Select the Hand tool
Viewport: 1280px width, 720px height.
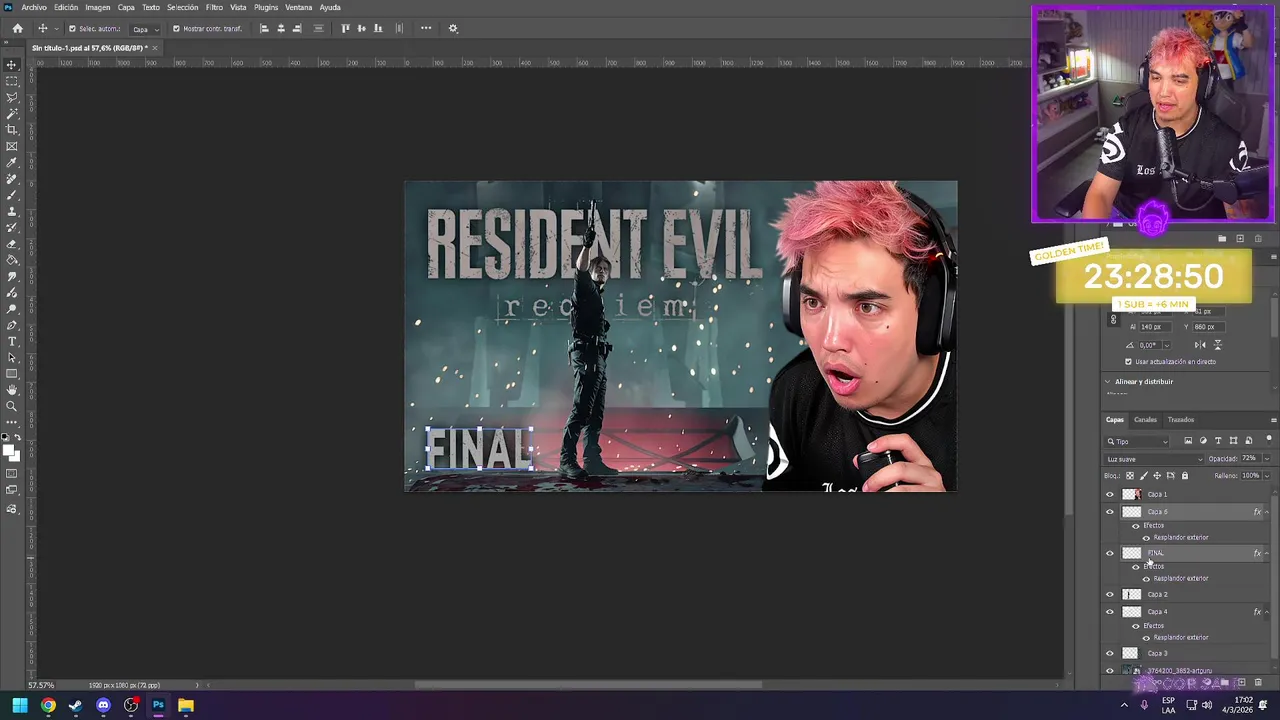coord(12,390)
